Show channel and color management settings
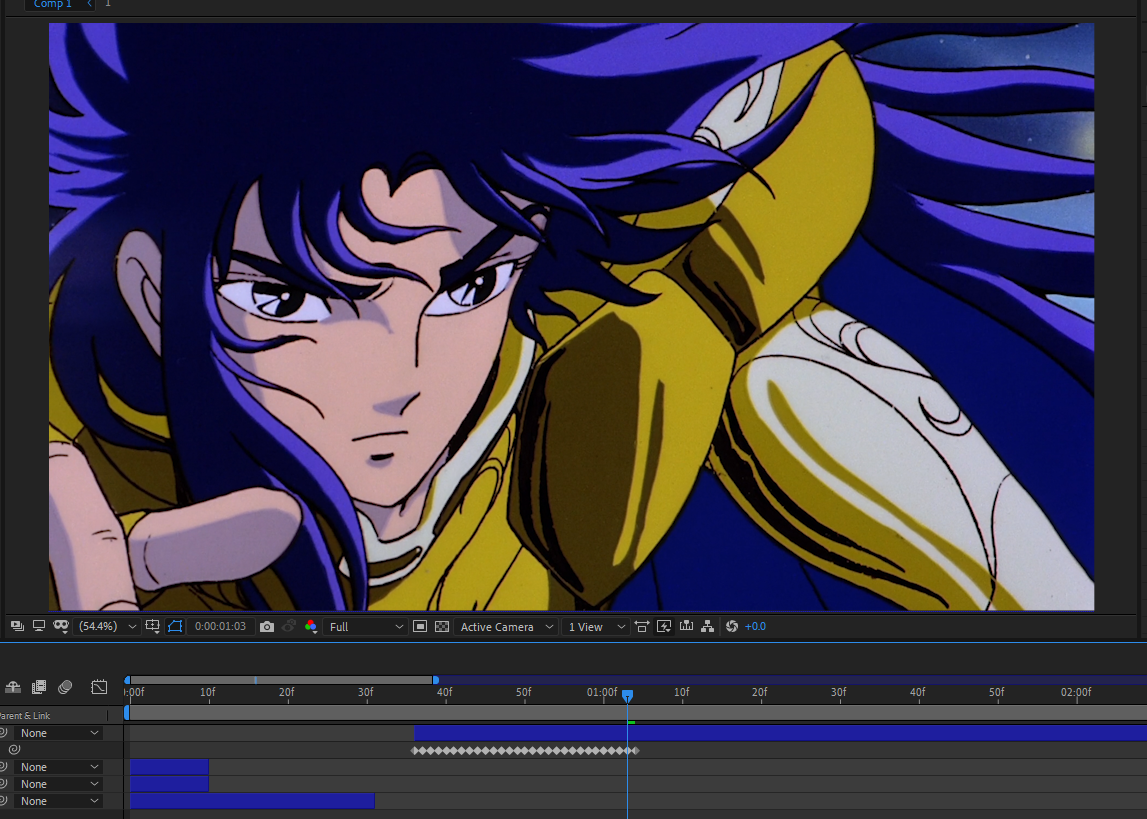The width and height of the screenshot is (1147, 819). [311, 626]
